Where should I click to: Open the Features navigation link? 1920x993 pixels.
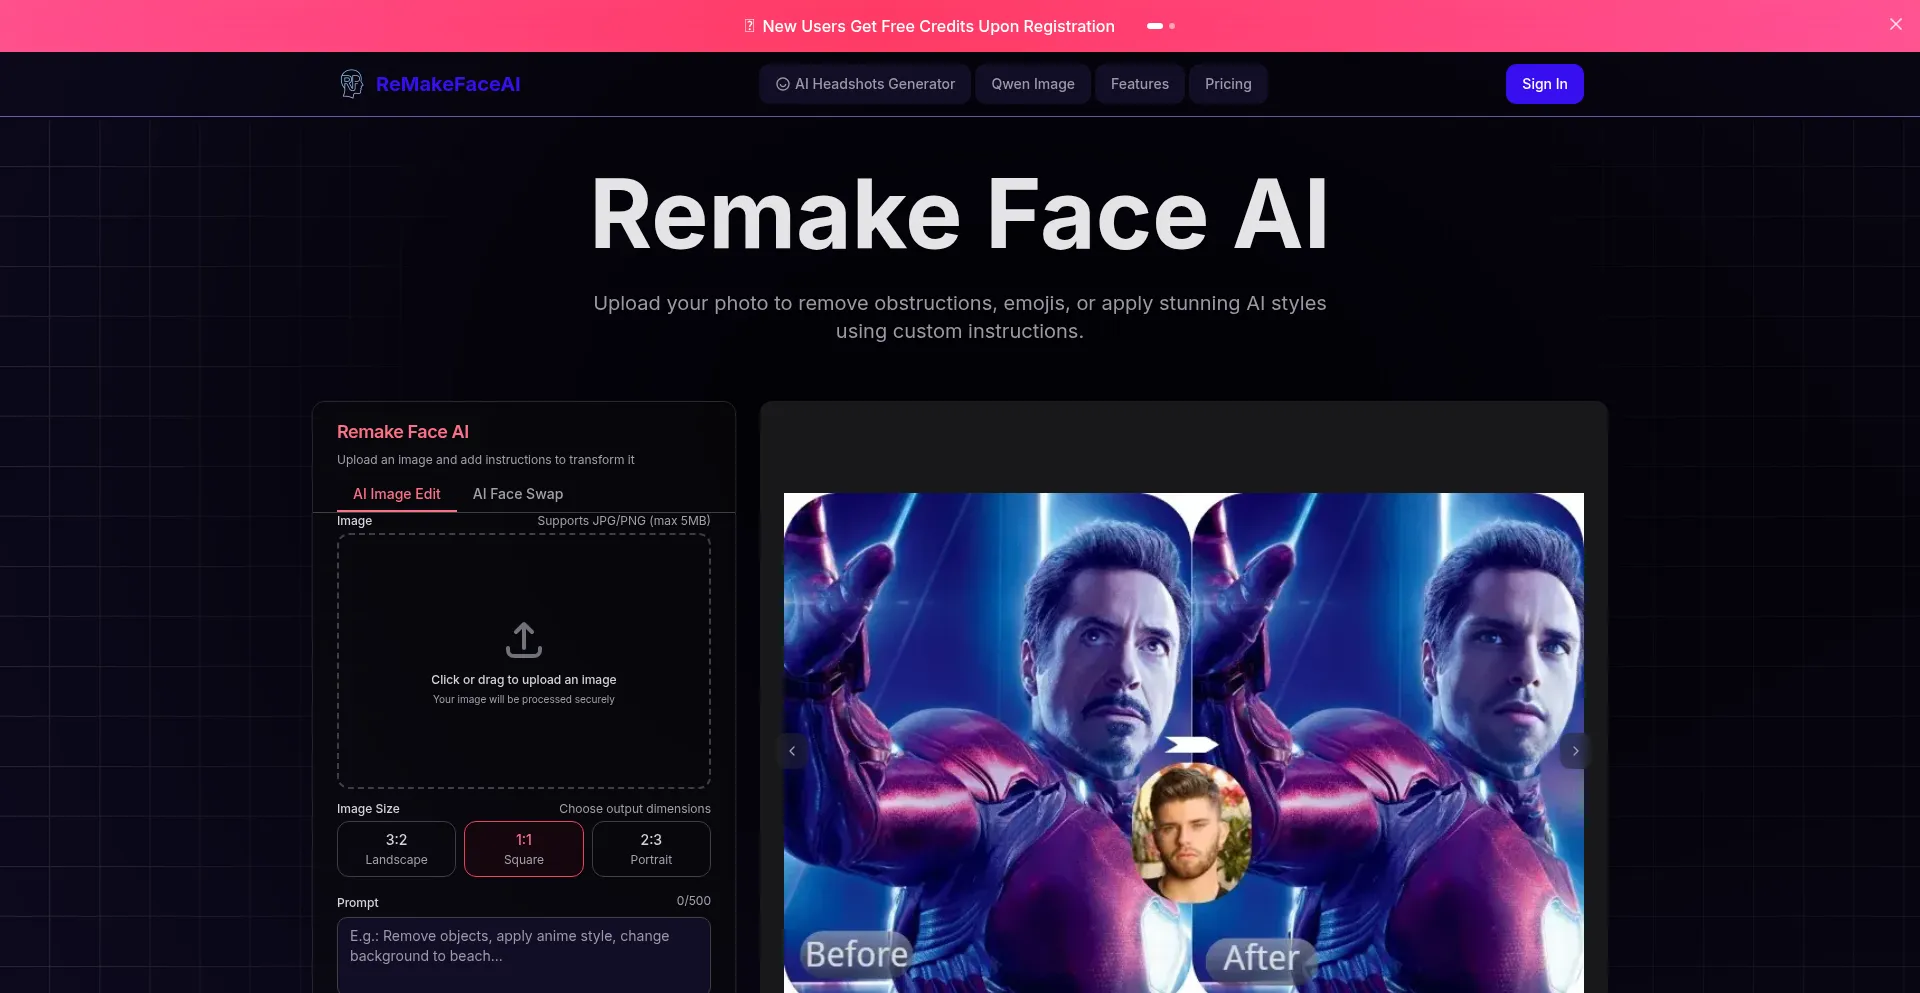(1139, 84)
